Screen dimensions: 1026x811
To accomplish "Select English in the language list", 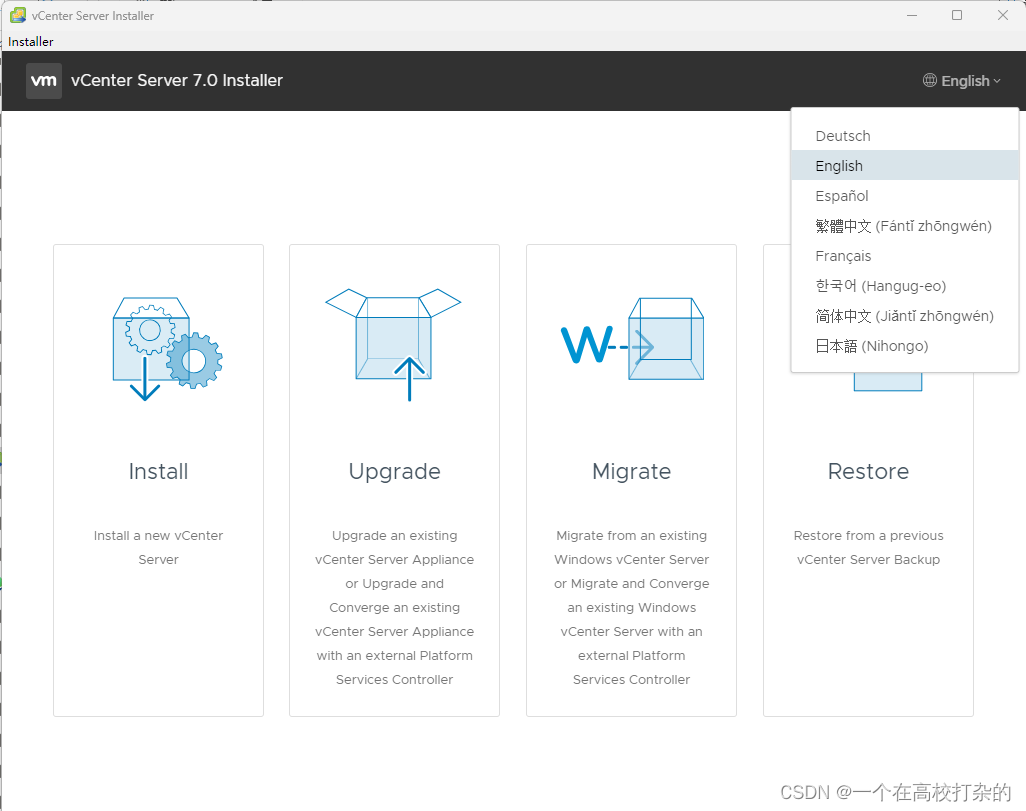I will (x=905, y=166).
